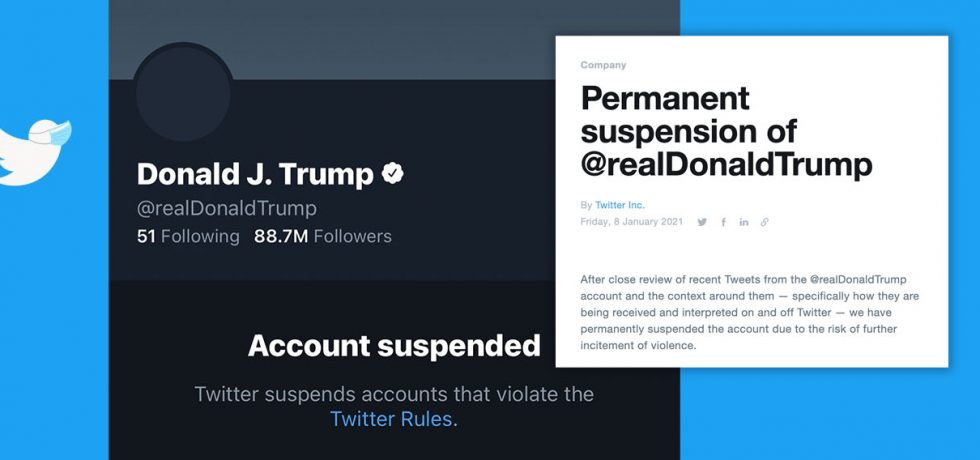Click the Donald J. Trump profile name
This screenshot has width=980, height=460.
tap(254, 174)
